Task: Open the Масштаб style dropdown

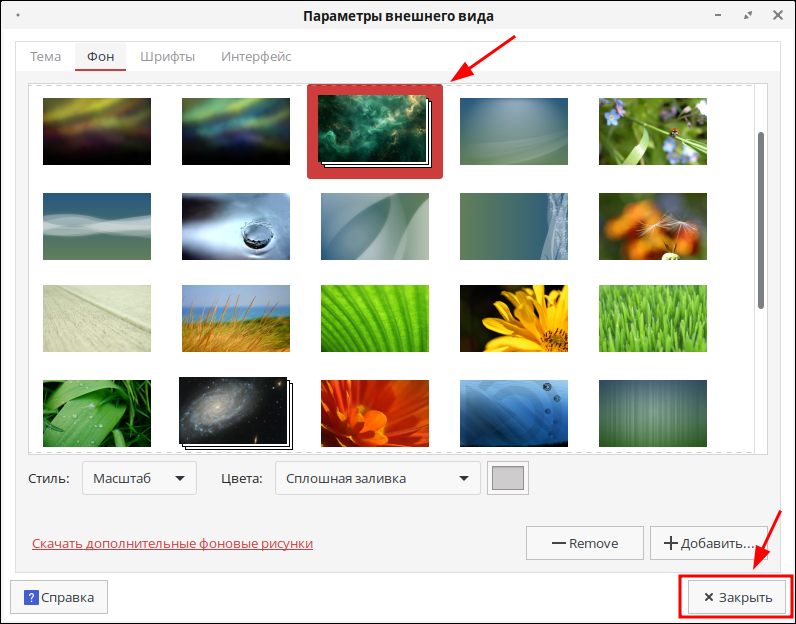Action: pyautogui.click(x=139, y=479)
